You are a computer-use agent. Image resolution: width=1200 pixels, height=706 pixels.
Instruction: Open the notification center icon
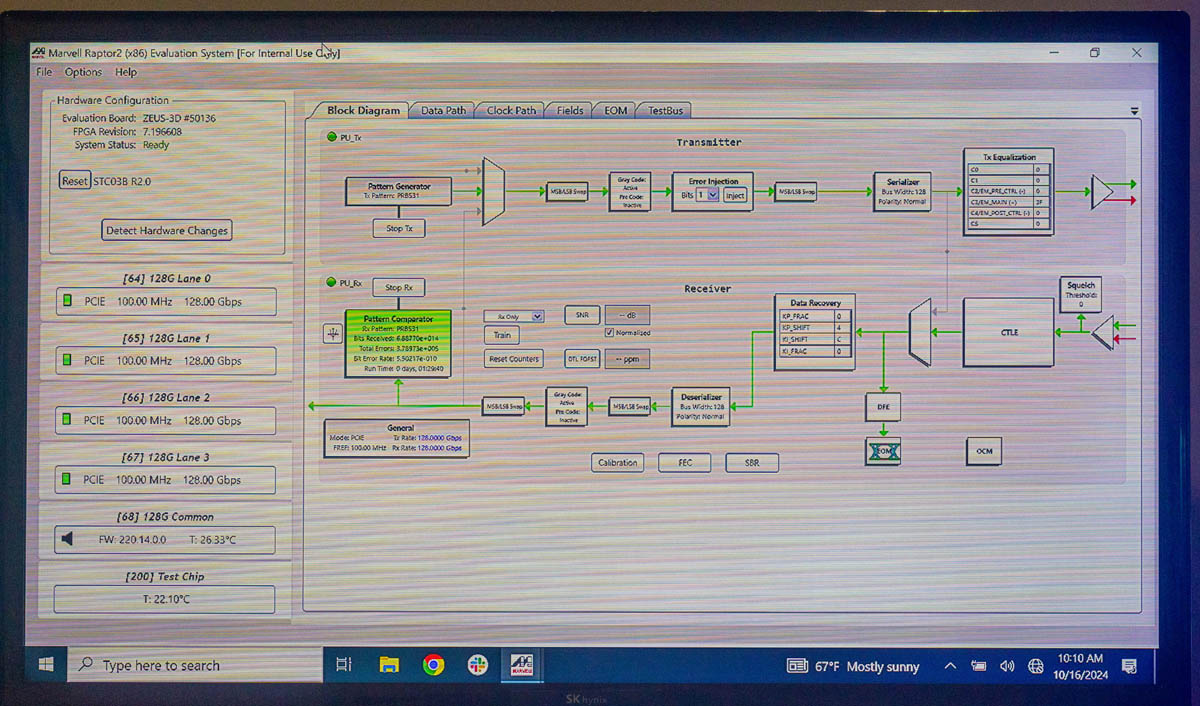1129,666
